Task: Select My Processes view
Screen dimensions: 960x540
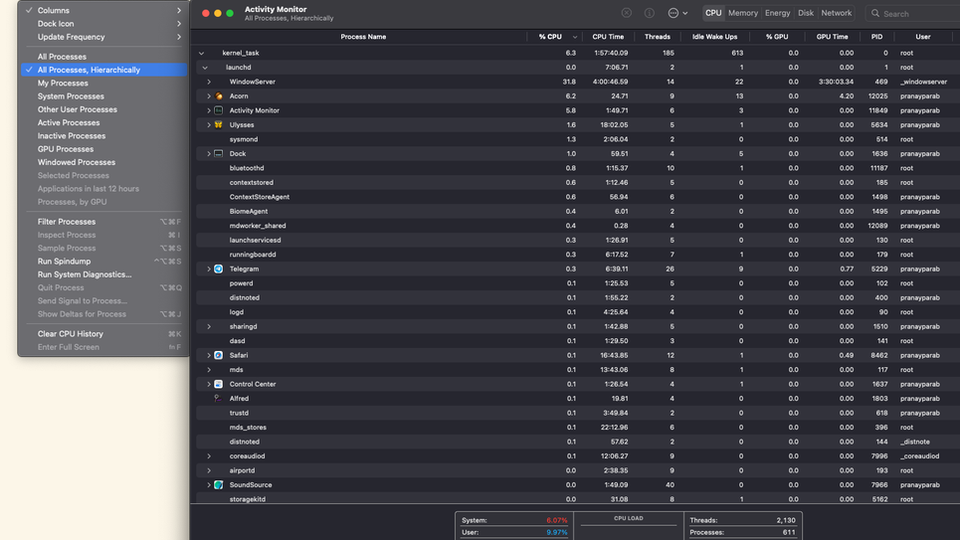Action: pos(103,83)
